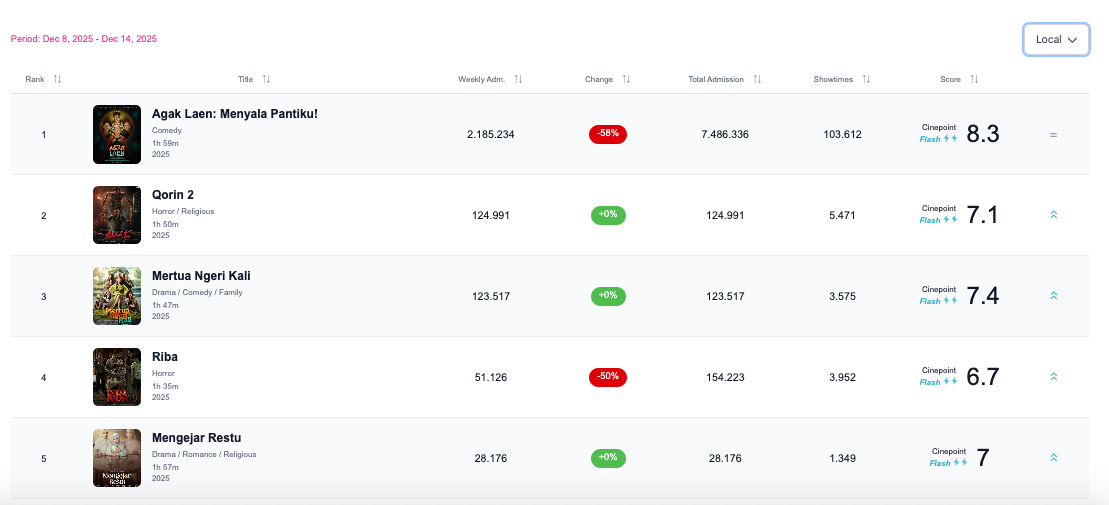1109x505 pixels.
Task: Sort by Total Admission arrows icon
Action: point(757,79)
